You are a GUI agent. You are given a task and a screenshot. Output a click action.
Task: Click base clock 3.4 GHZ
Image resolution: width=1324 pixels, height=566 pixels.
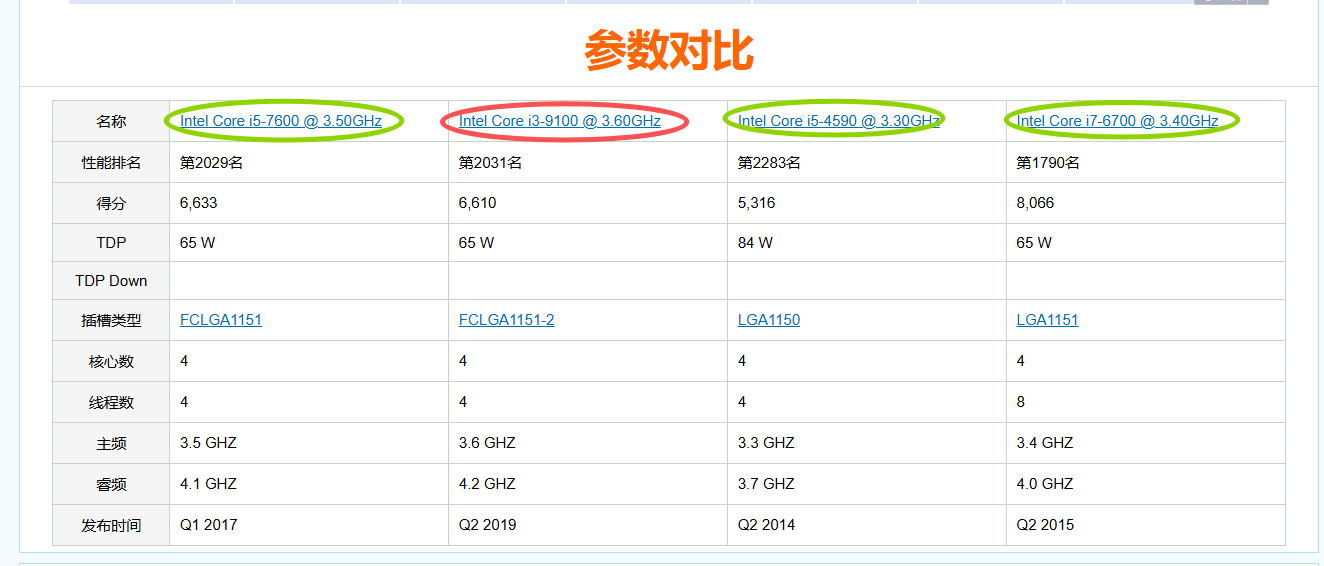1045,443
